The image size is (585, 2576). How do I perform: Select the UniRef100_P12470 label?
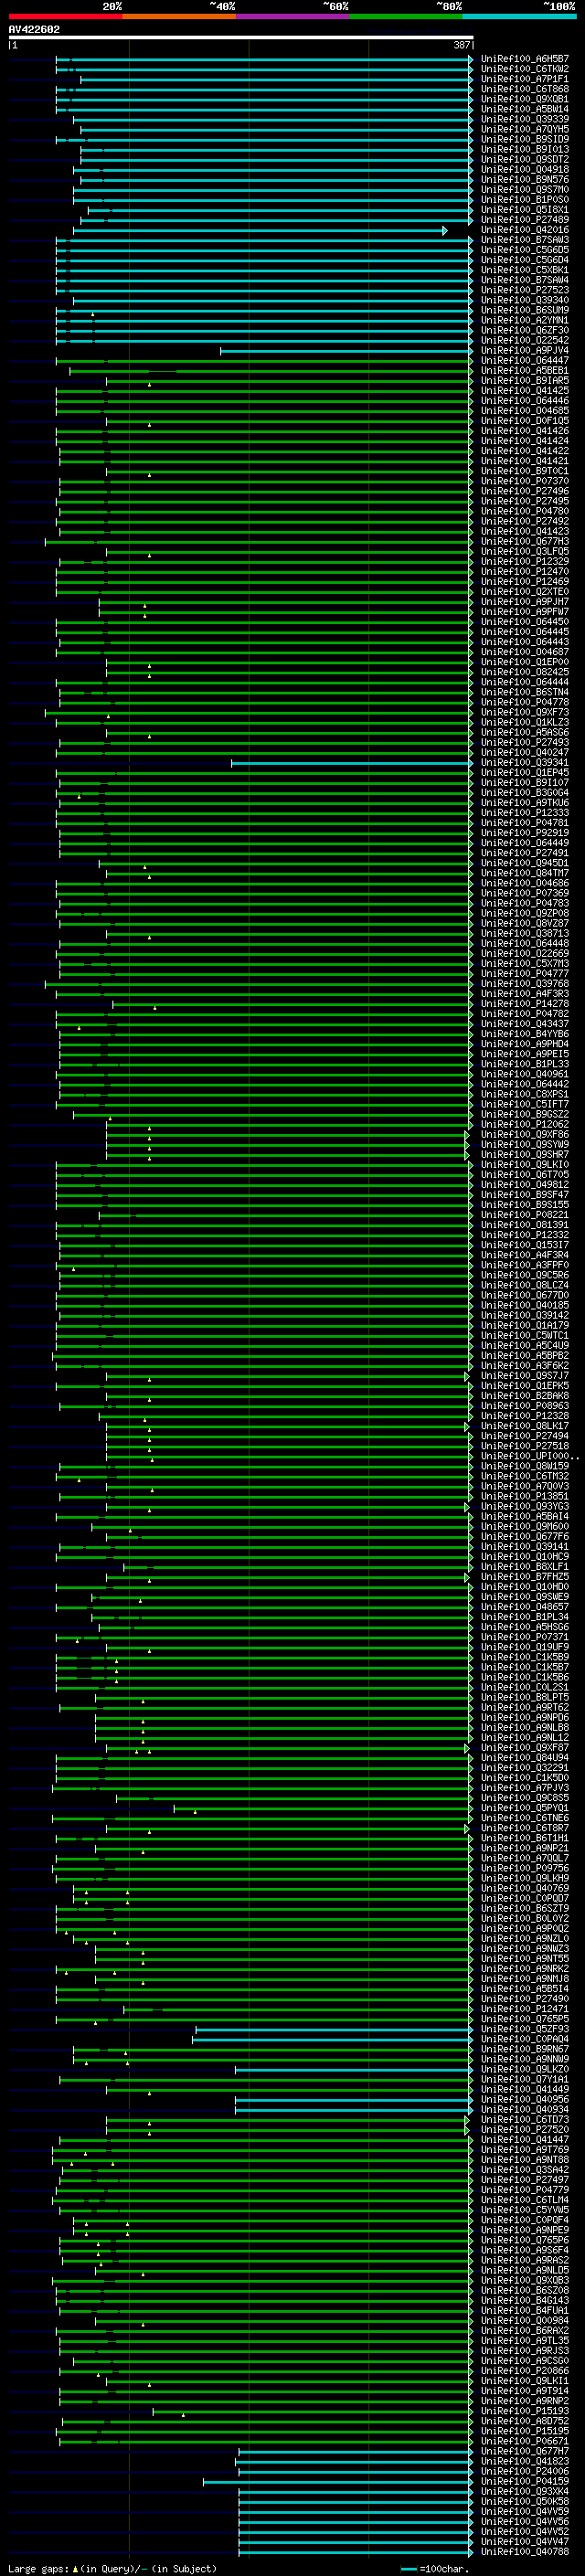pos(525,572)
